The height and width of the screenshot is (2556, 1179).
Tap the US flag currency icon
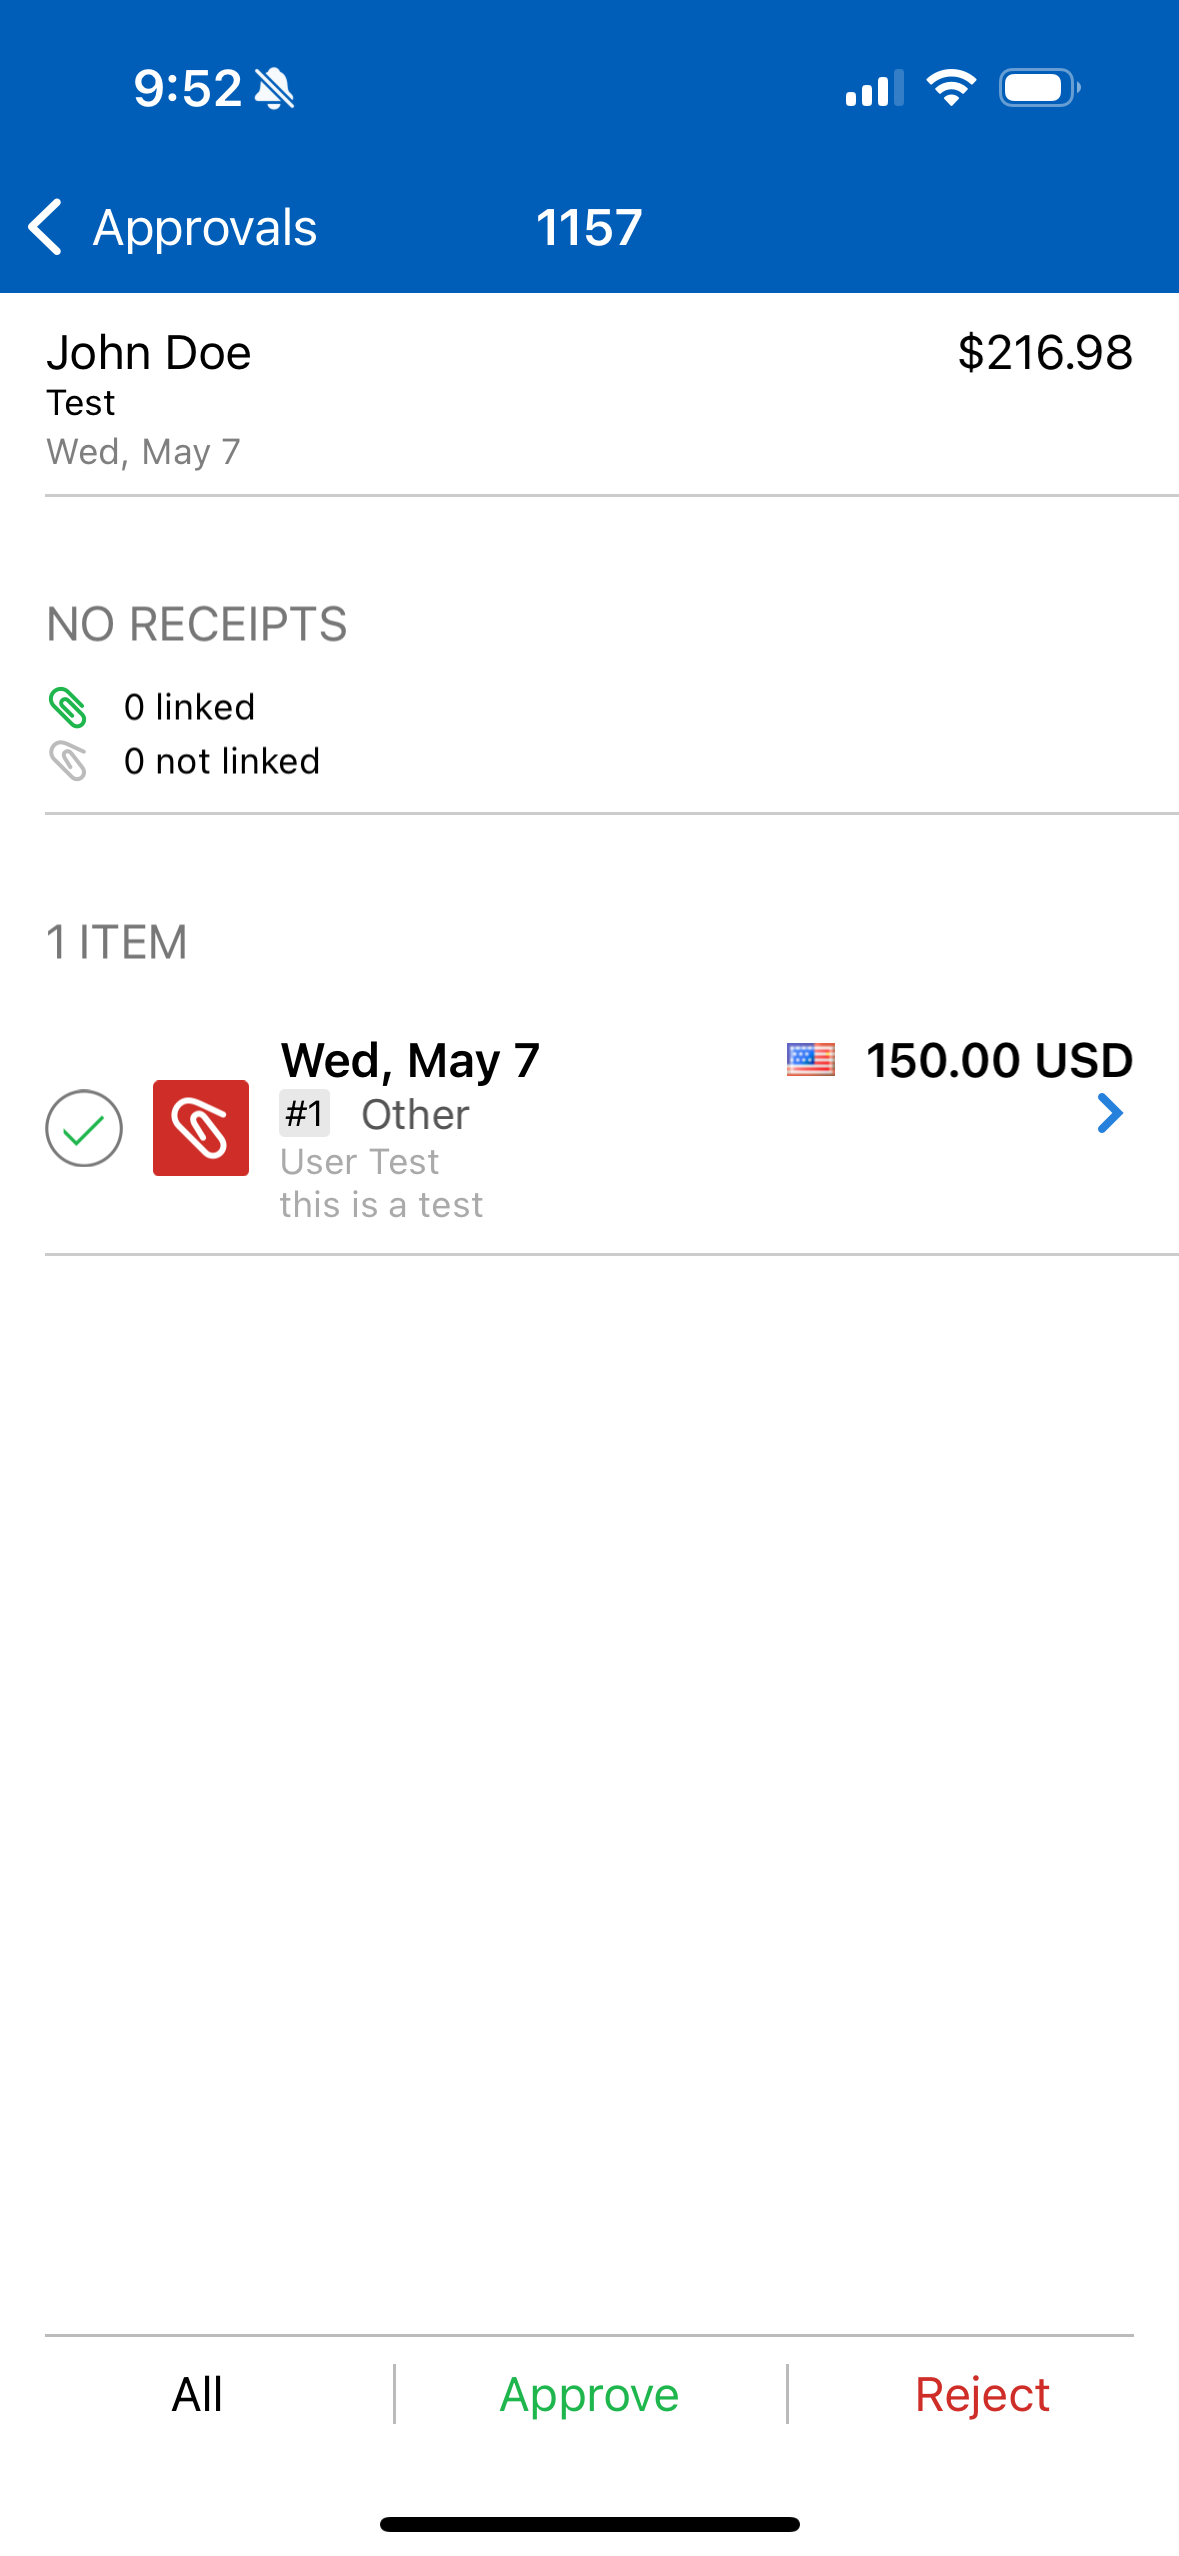810,1059
